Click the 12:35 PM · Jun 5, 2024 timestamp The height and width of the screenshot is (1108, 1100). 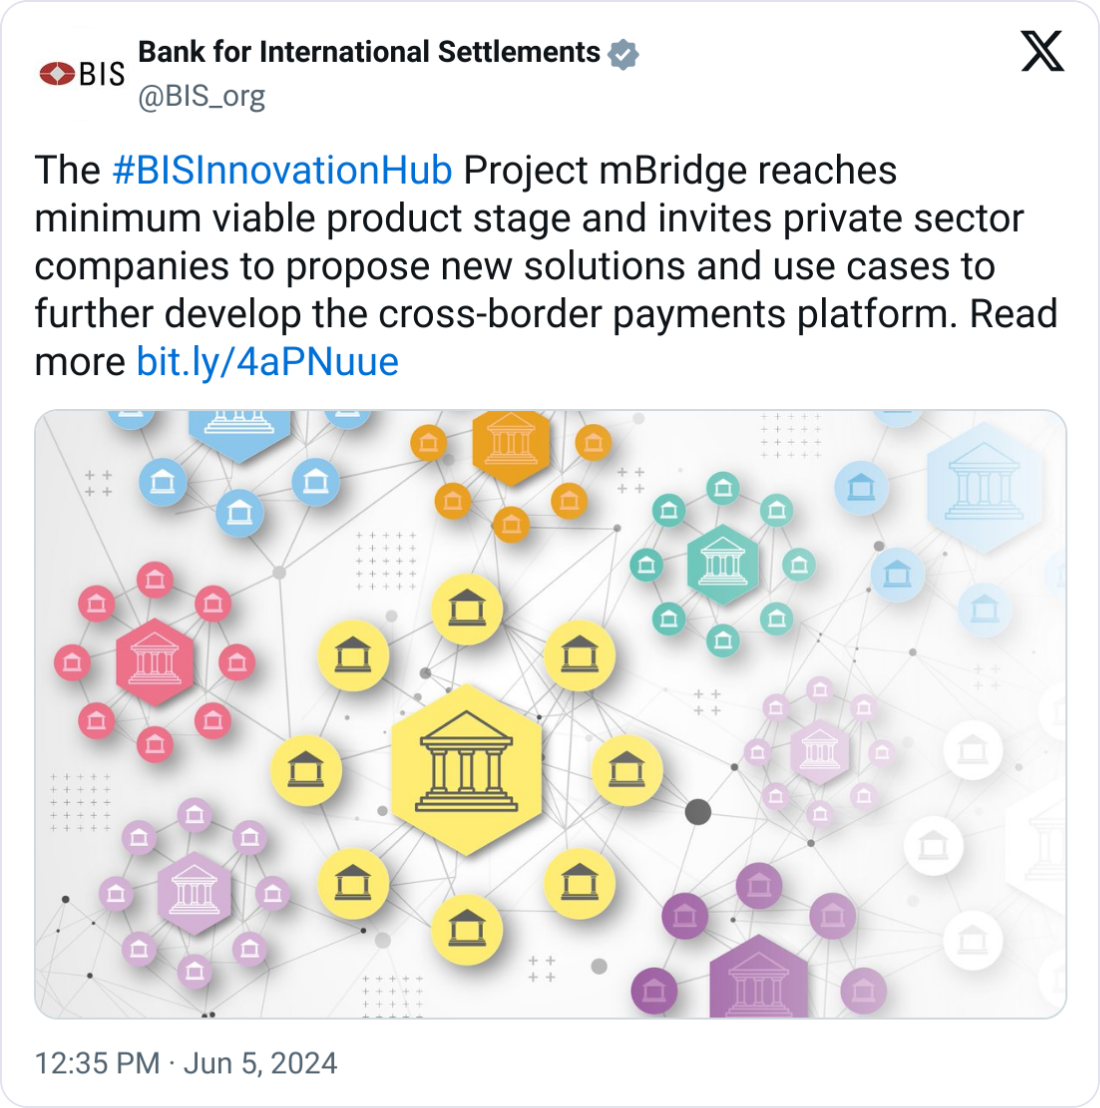point(186,1063)
